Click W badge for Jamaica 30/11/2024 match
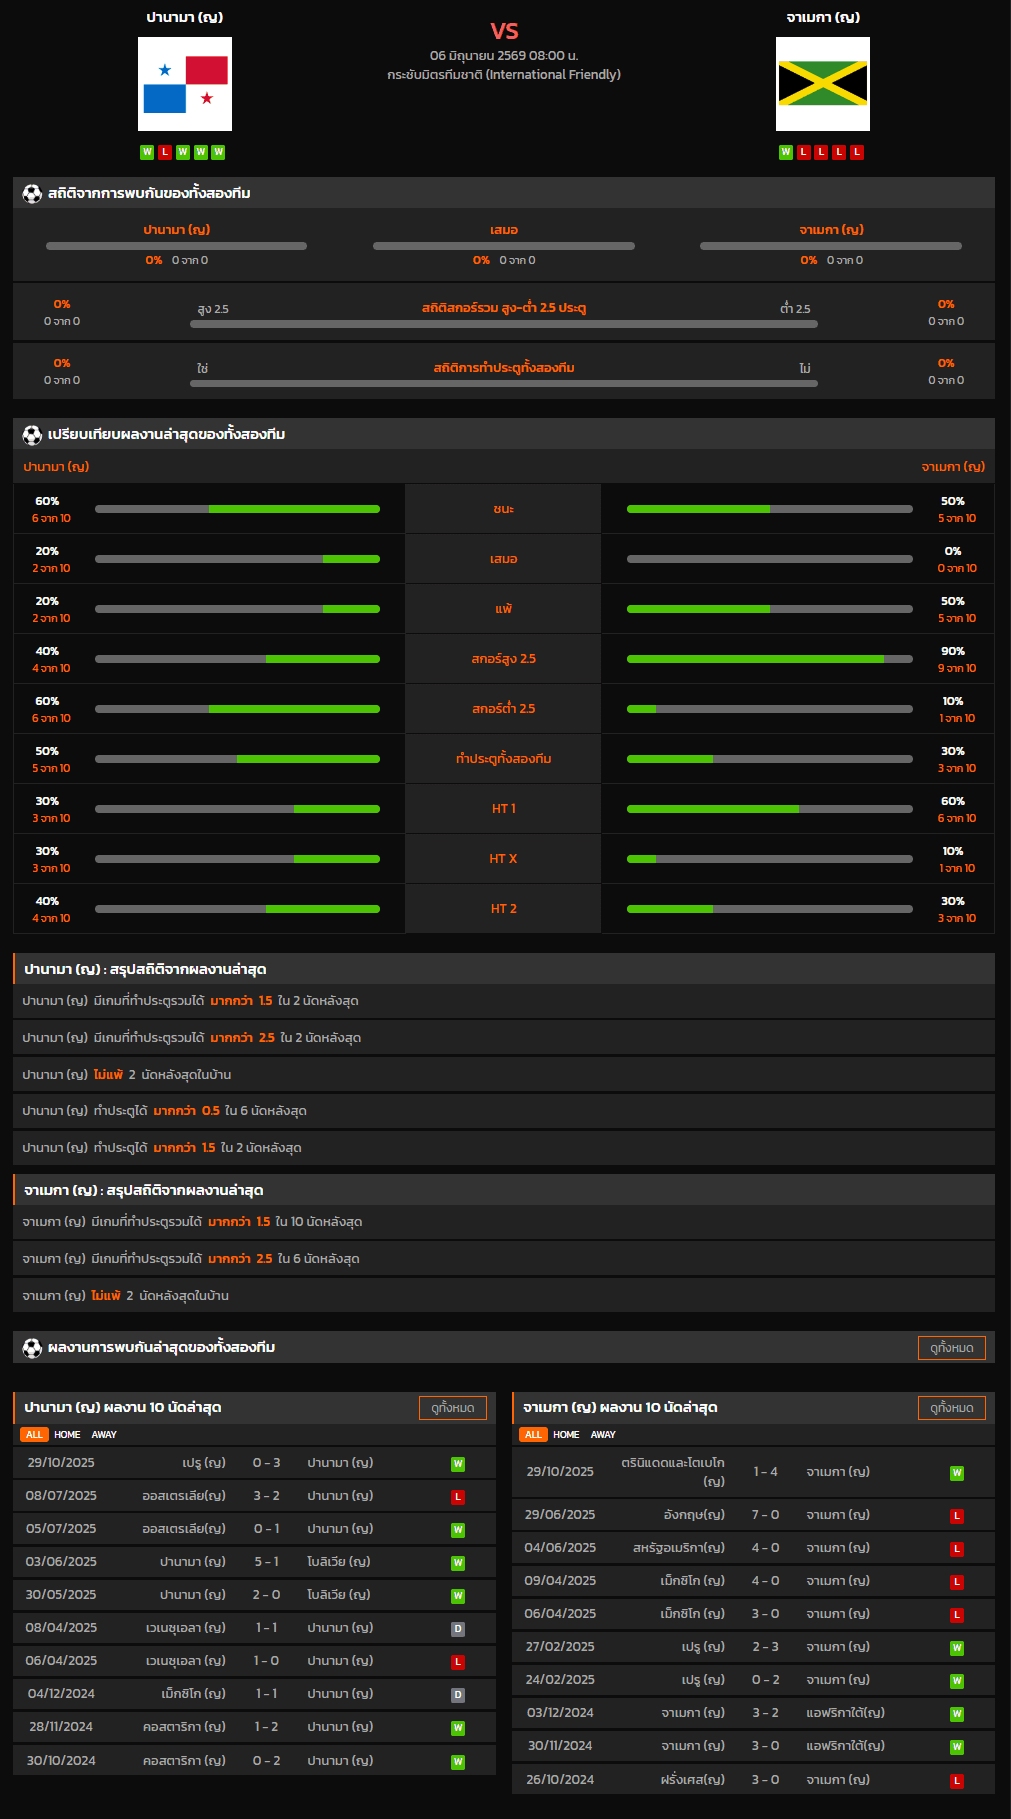1011x1819 pixels. coord(957,1747)
